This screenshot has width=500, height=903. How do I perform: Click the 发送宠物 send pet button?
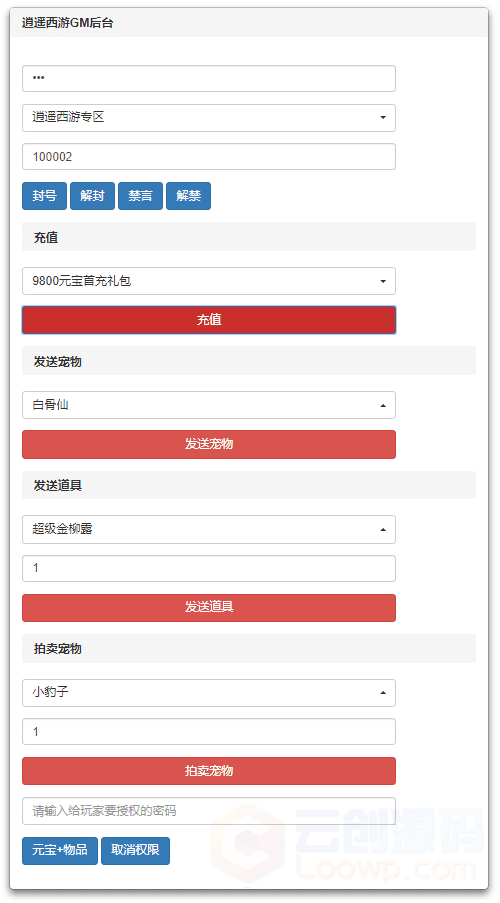coord(209,445)
